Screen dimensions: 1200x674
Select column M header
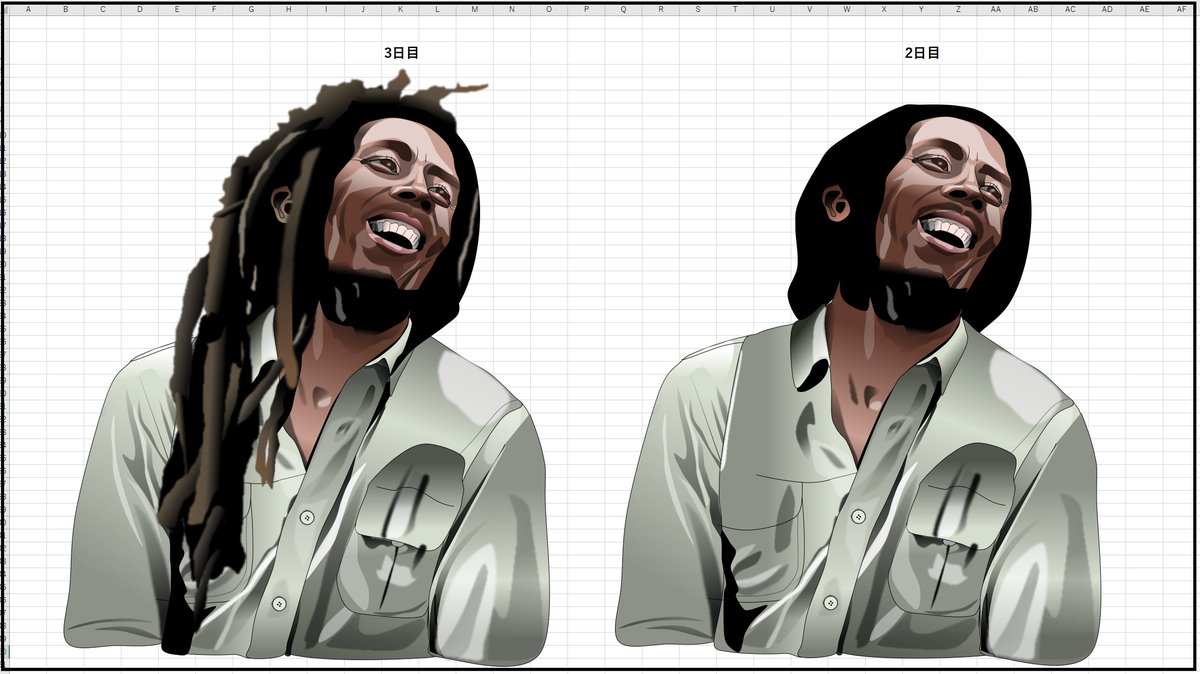coord(475,9)
